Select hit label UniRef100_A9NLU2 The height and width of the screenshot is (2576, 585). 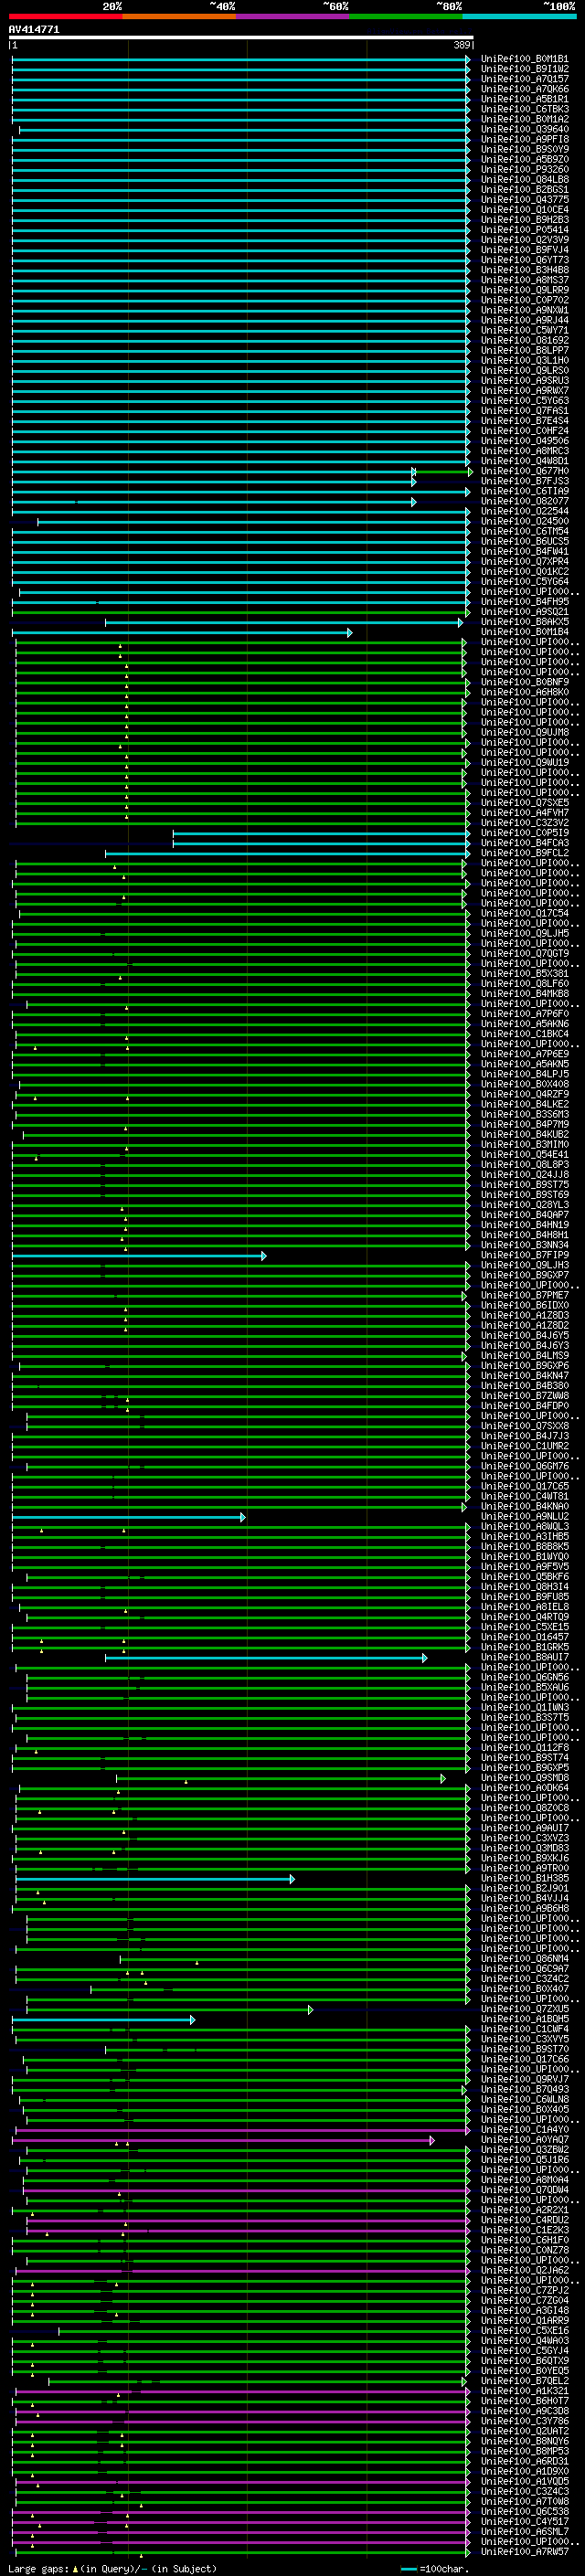pyautogui.click(x=525, y=1516)
